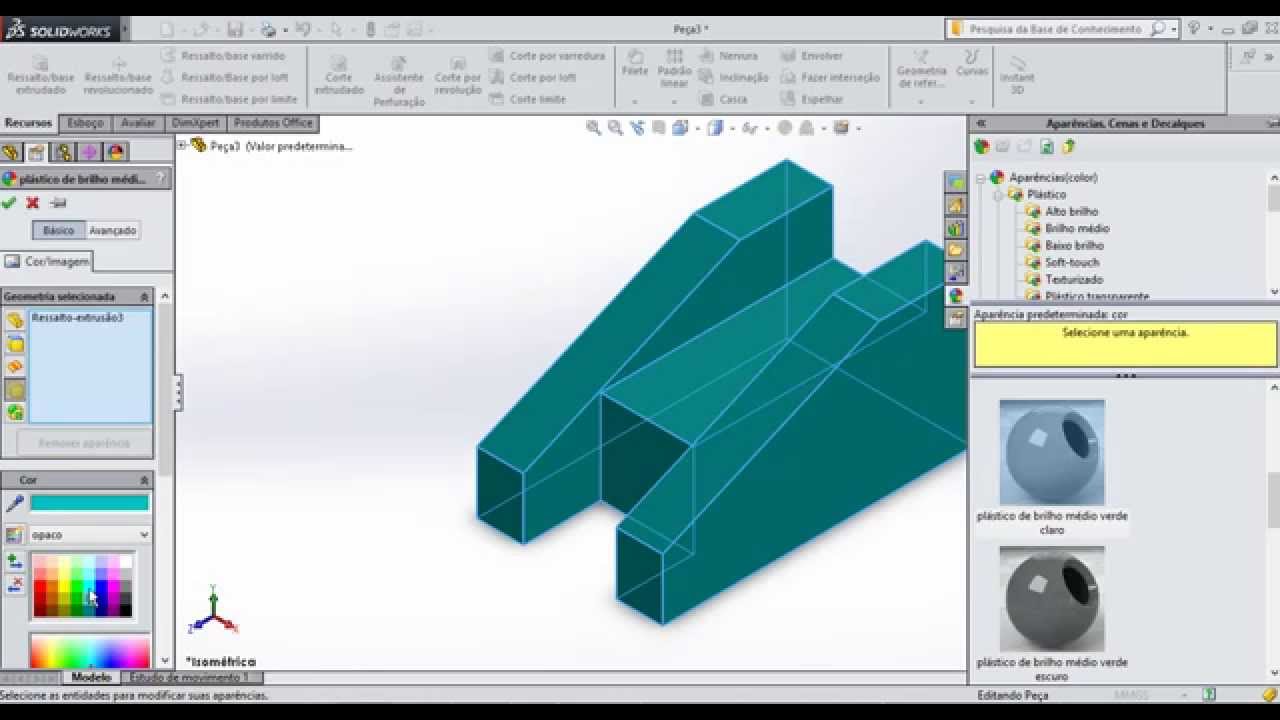Image resolution: width=1280 pixels, height=720 pixels.
Task: Expand the Peça3 flyout design tree
Action: [x=182, y=145]
